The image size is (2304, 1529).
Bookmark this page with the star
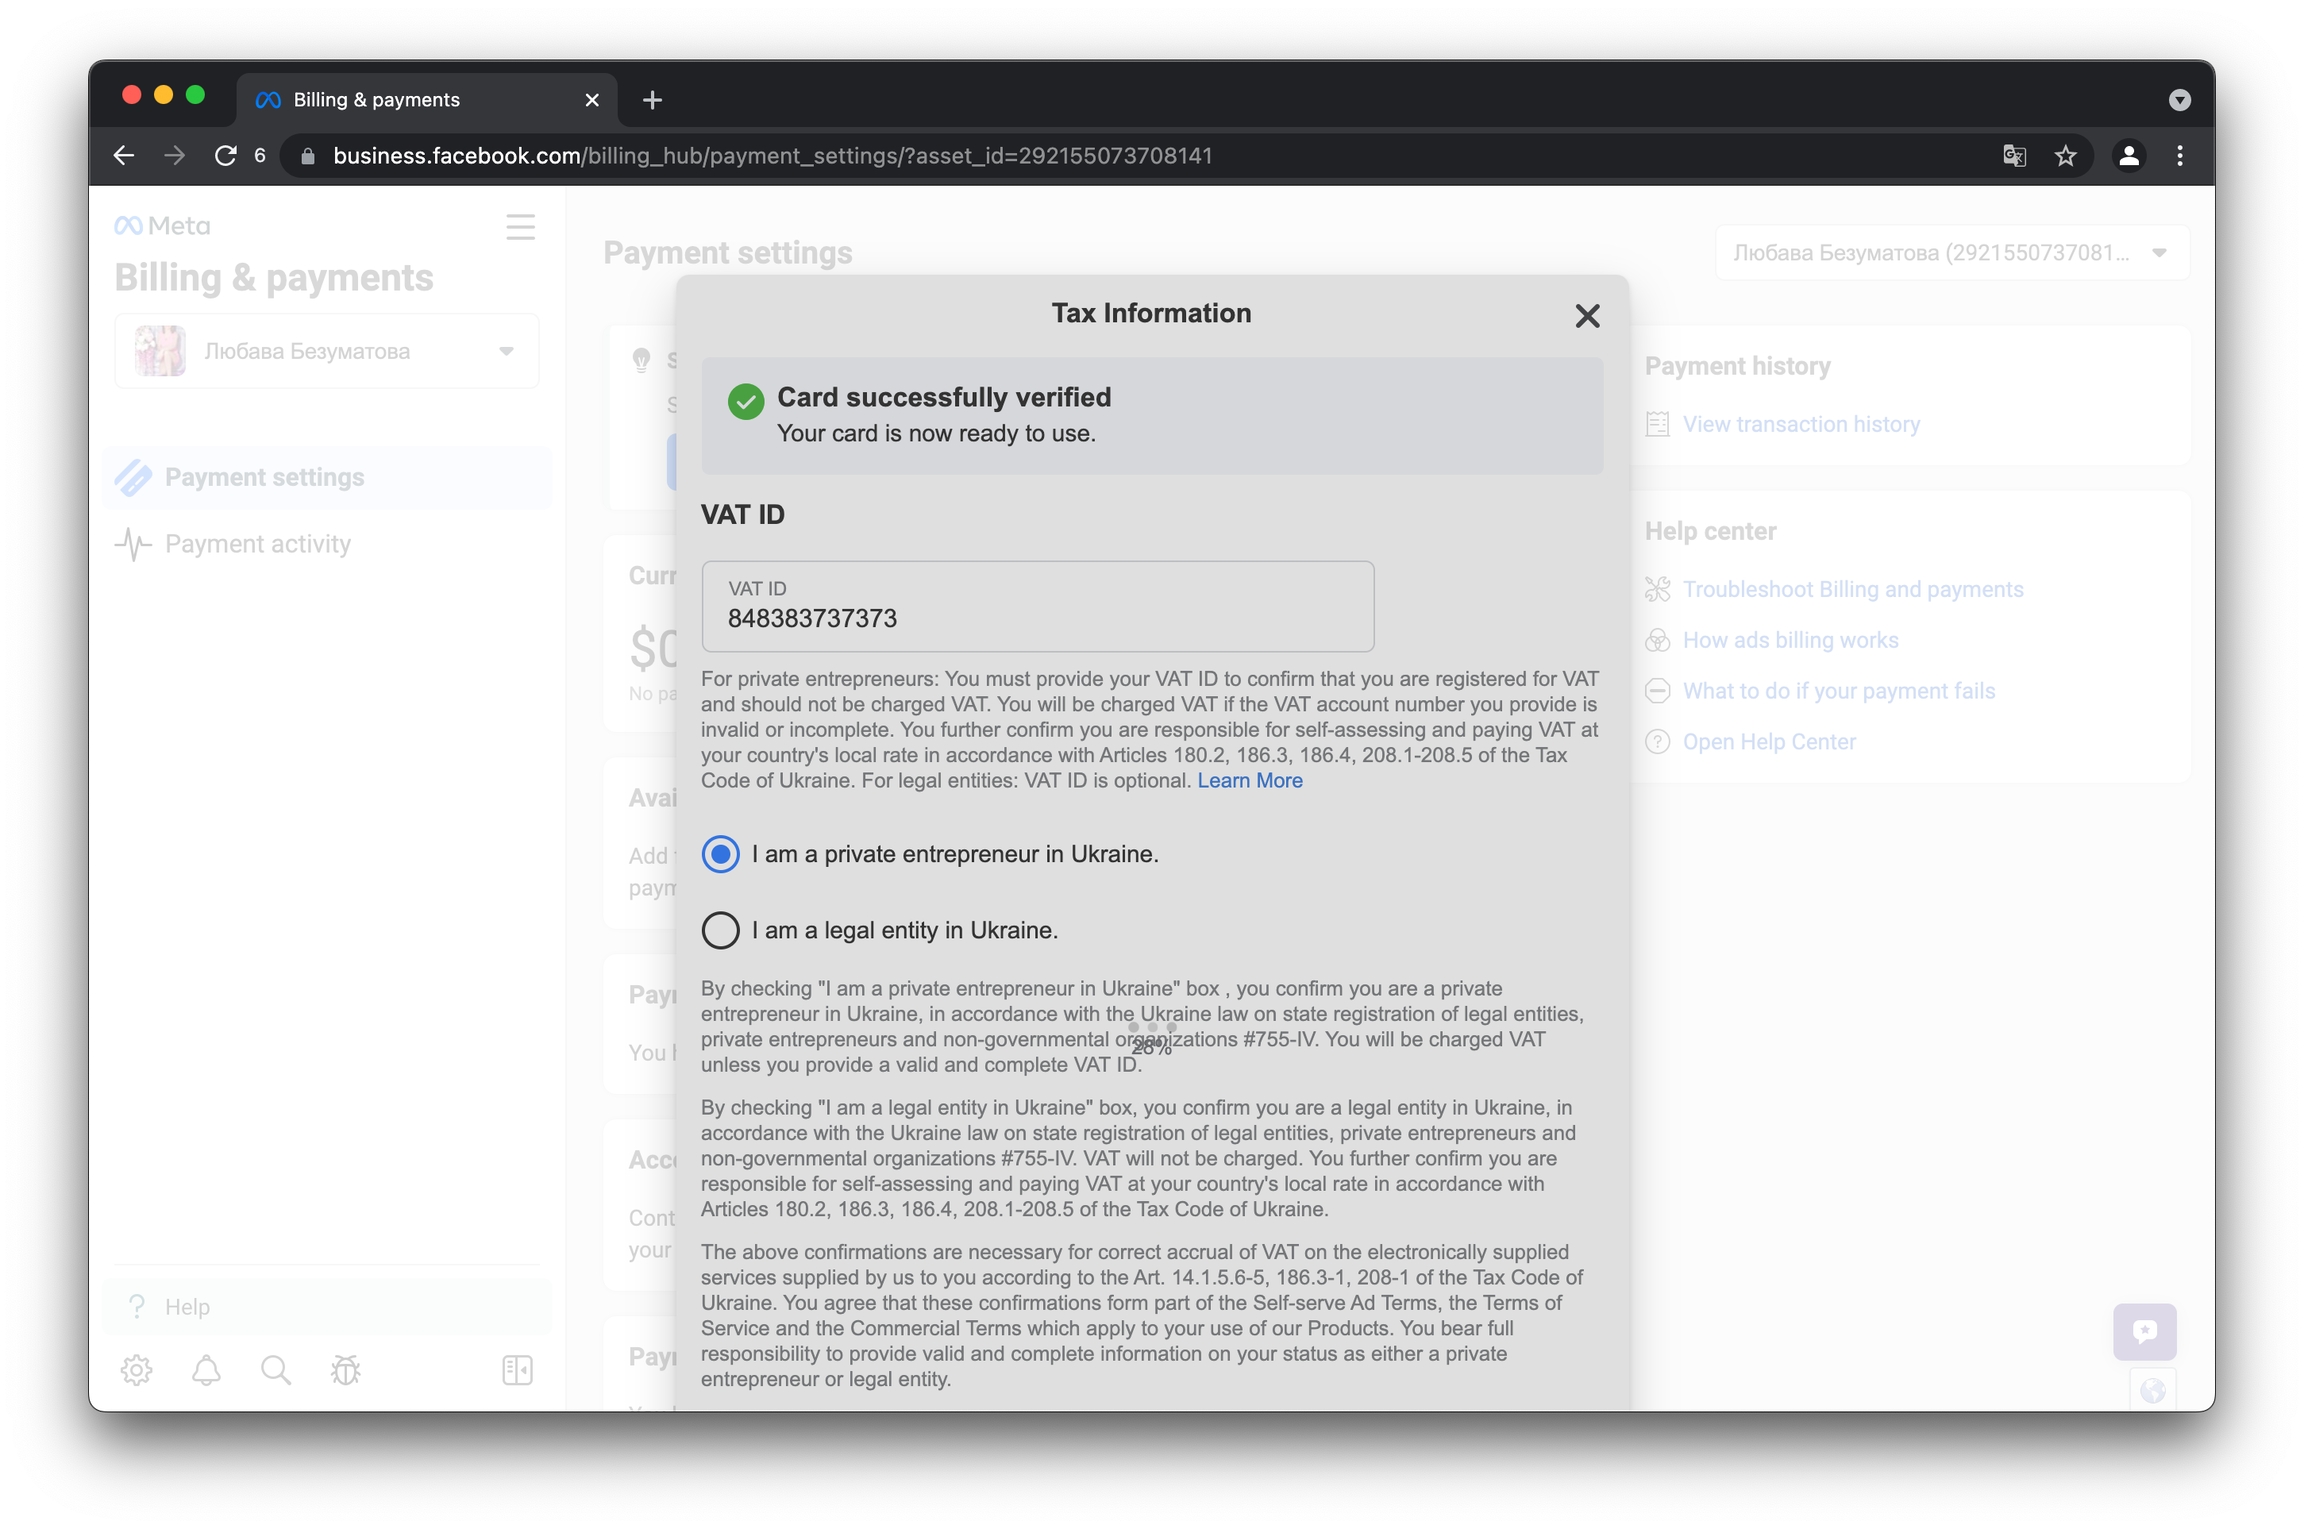[2066, 156]
